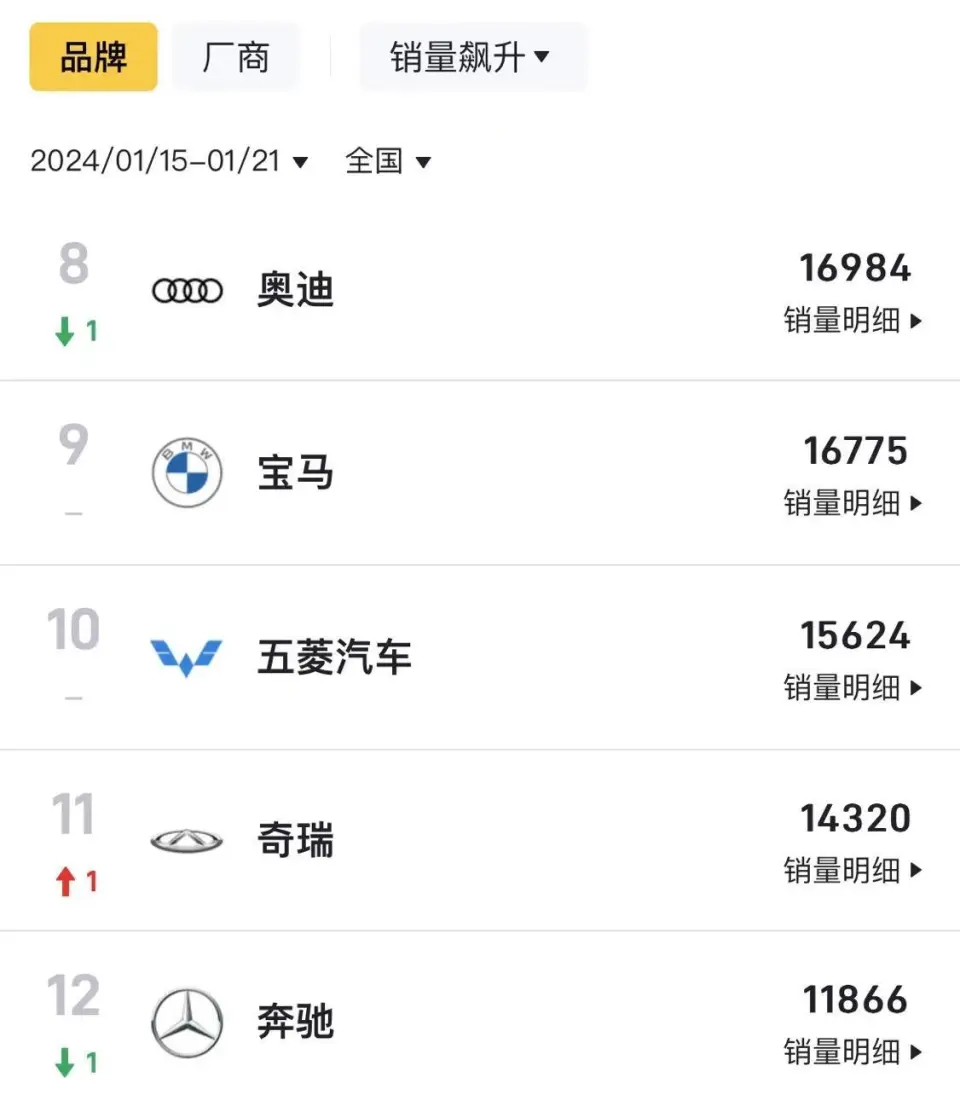The width and height of the screenshot is (960, 1095).
Task: Open the 销量飙升 dropdown
Action: 473,57
